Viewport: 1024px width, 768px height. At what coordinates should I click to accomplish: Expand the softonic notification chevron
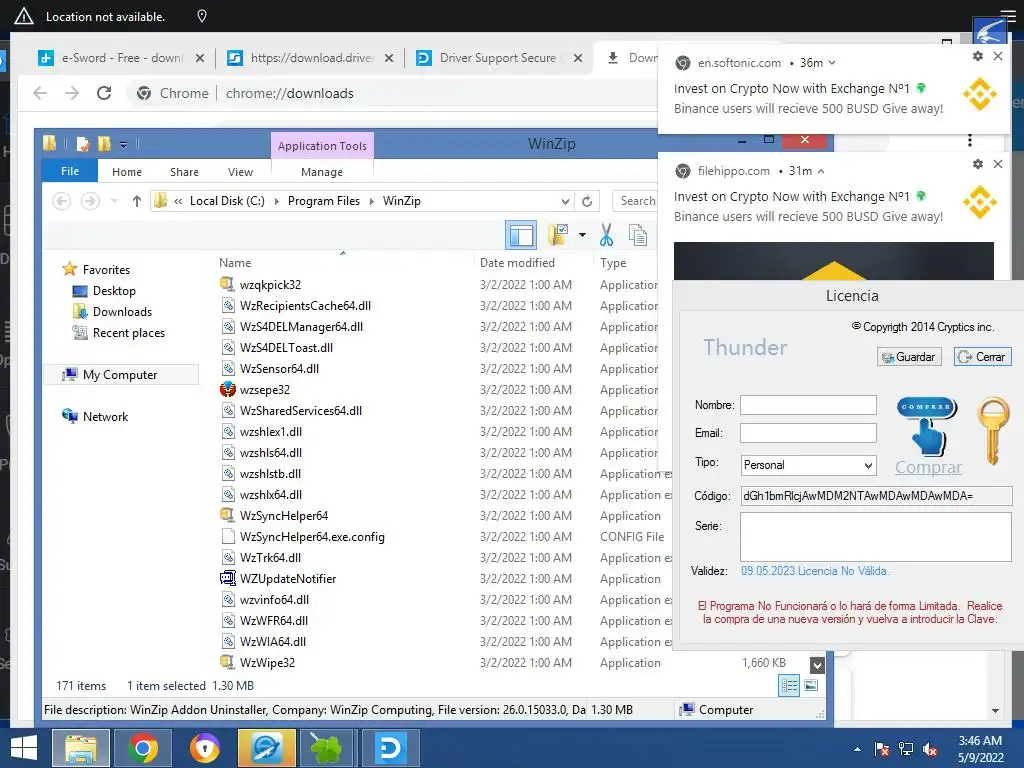tap(832, 63)
